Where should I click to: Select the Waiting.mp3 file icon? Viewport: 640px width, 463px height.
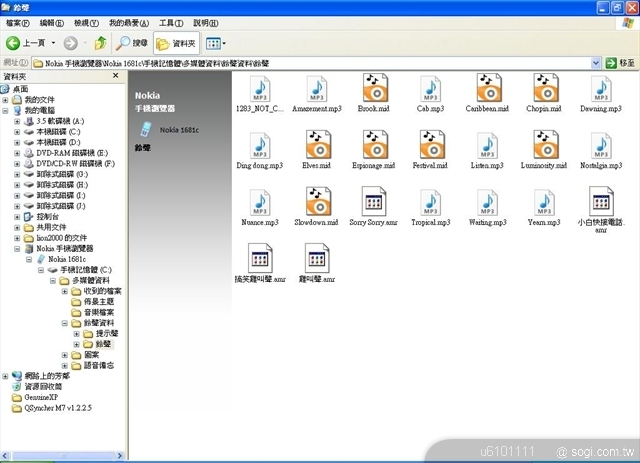tap(487, 202)
